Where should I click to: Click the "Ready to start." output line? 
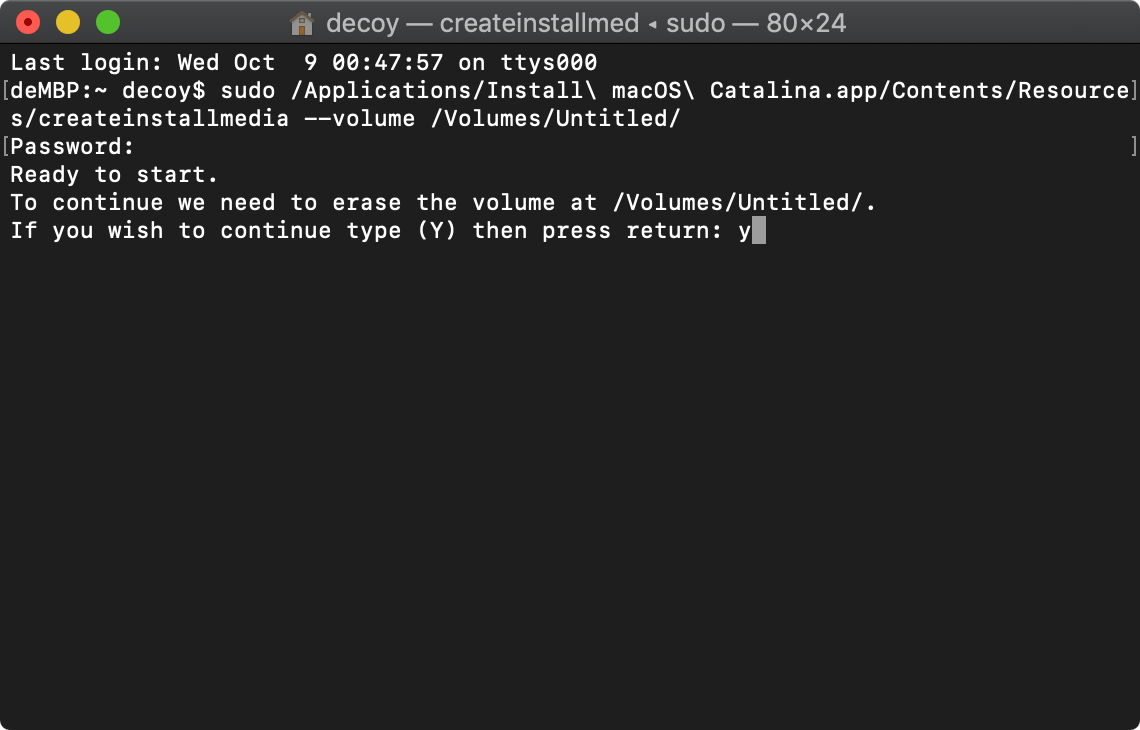click(114, 175)
